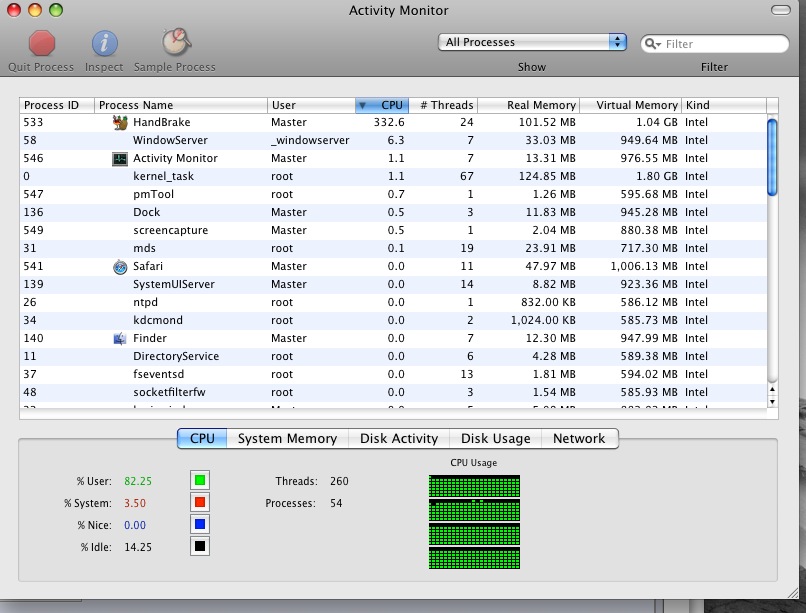Image resolution: width=806 pixels, height=613 pixels.
Task: Click the black % Idle color swatch
Action: click(200, 546)
